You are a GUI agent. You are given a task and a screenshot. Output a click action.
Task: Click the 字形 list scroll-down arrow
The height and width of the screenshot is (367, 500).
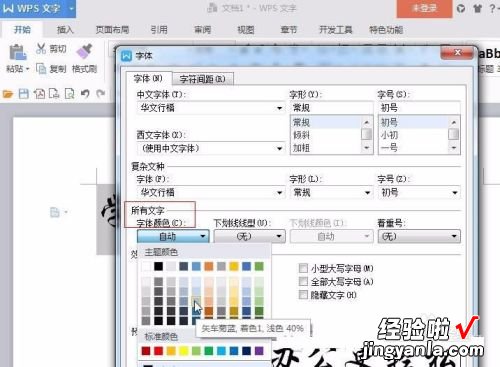(x=367, y=148)
